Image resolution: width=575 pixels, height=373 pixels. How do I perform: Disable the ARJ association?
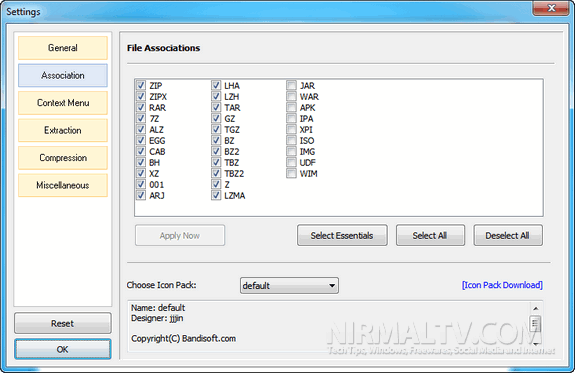click(141, 195)
